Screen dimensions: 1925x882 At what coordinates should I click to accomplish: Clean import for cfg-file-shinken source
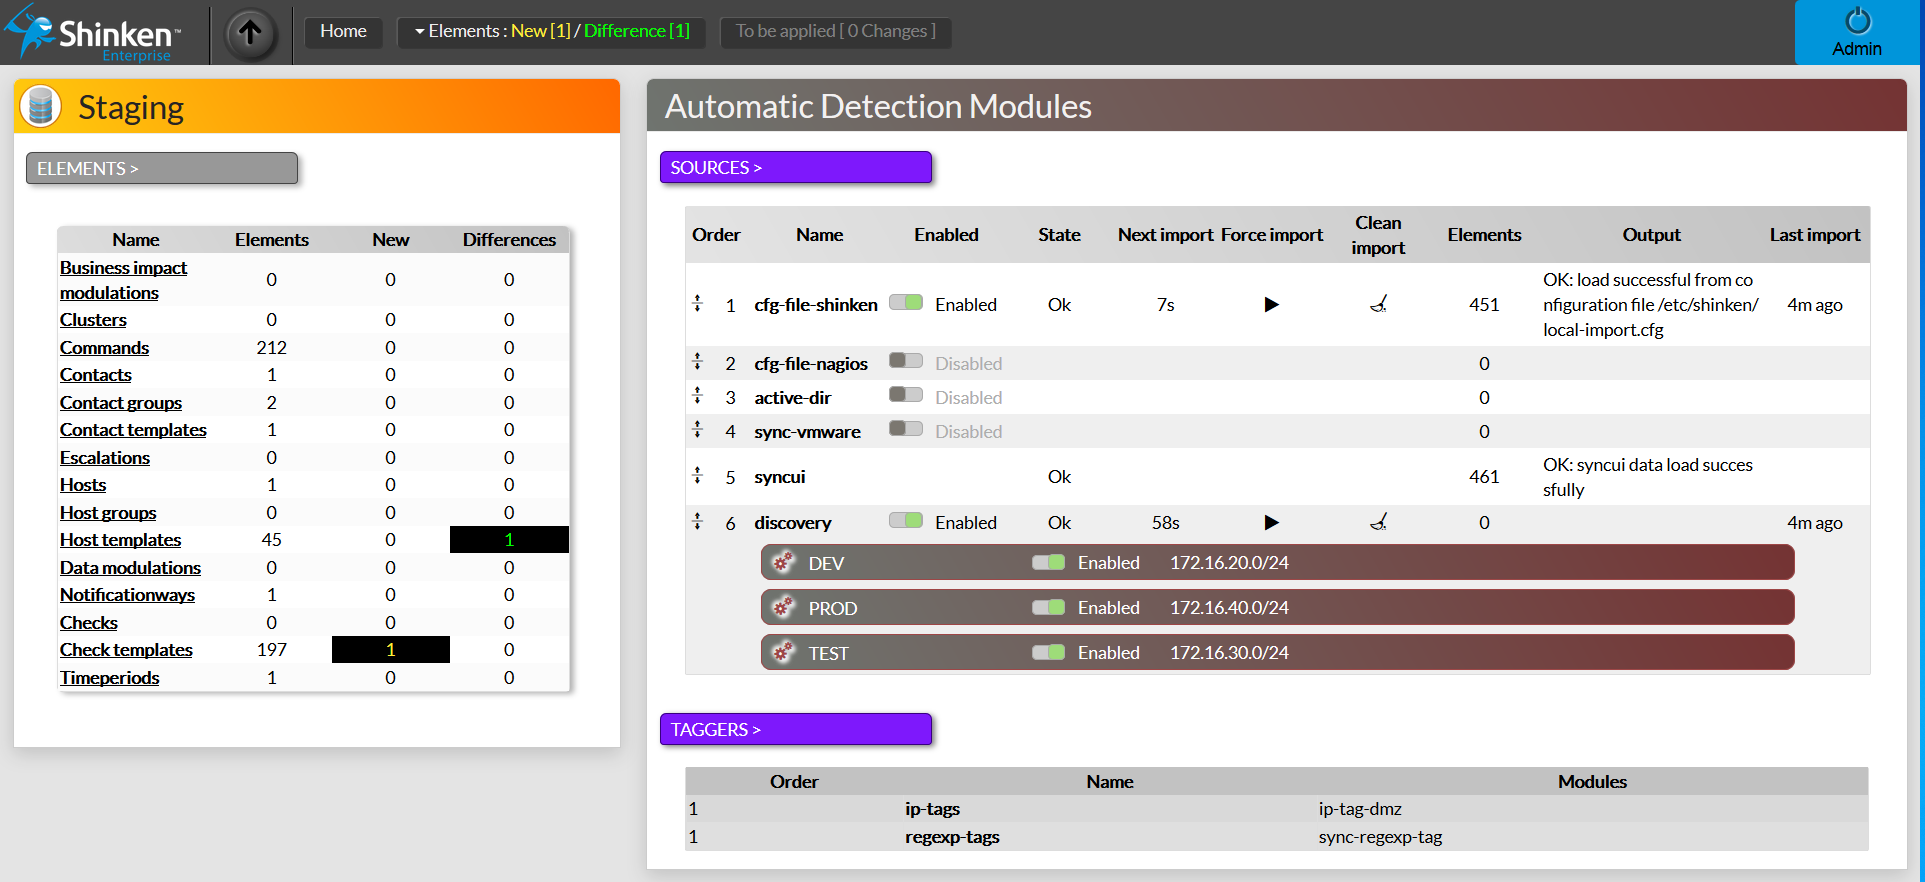[1378, 304]
